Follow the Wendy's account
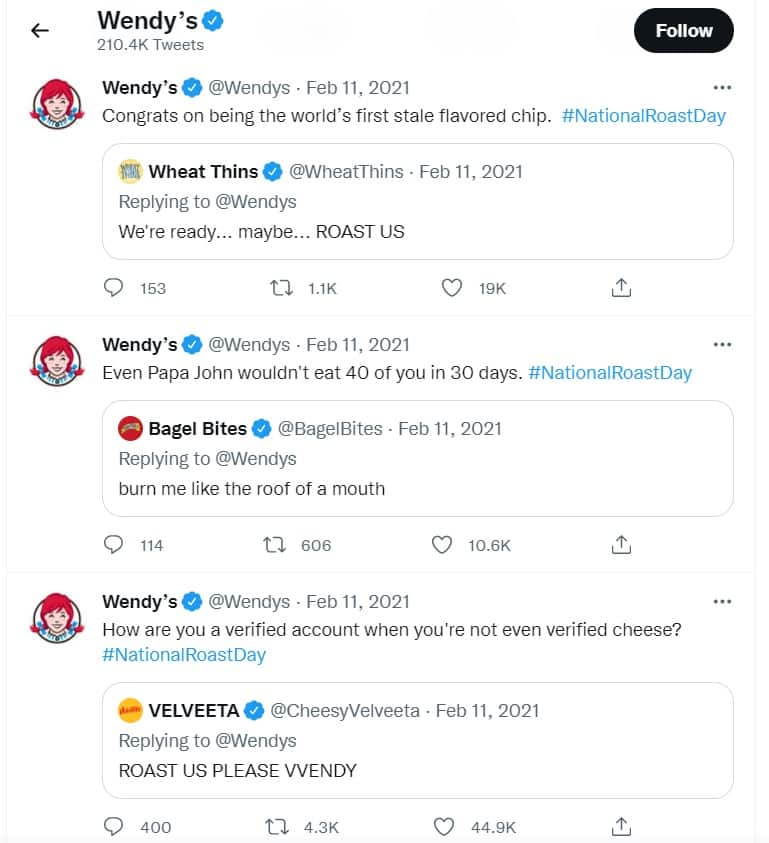The width and height of the screenshot is (769, 843). tap(683, 31)
